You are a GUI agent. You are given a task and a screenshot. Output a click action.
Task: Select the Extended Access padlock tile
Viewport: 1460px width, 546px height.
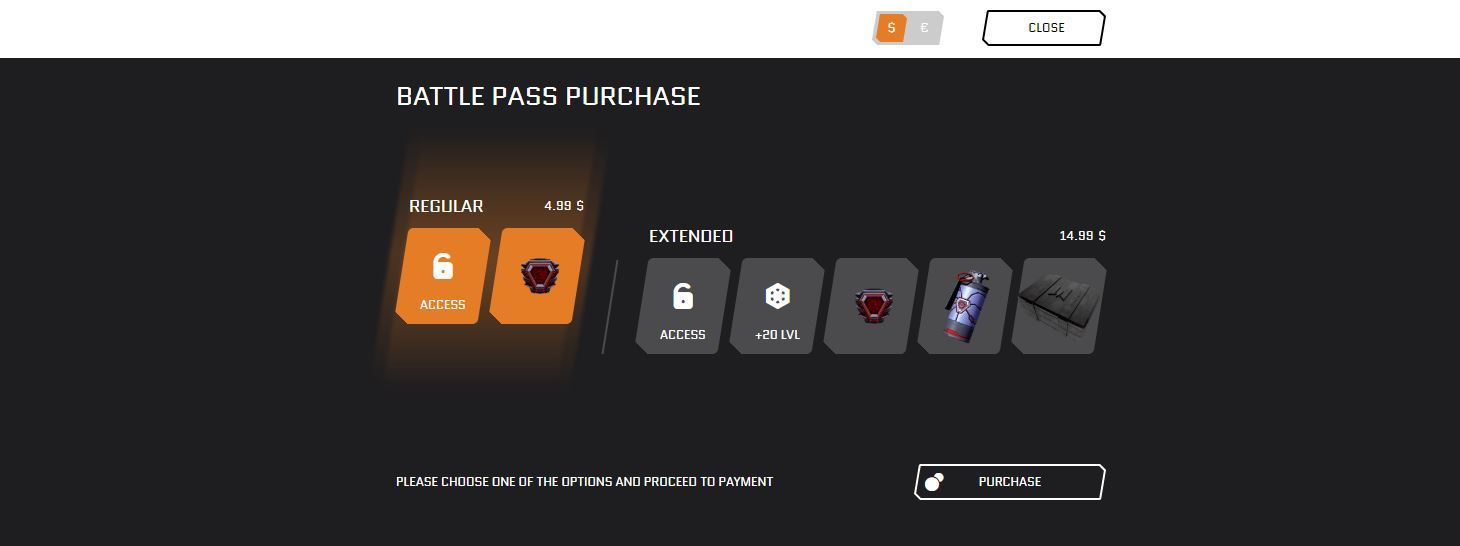683,306
